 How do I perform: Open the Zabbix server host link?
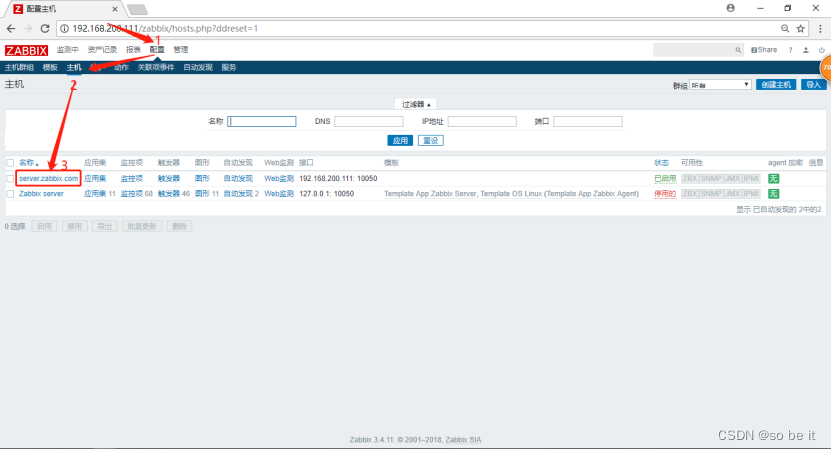[x=41, y=194]
